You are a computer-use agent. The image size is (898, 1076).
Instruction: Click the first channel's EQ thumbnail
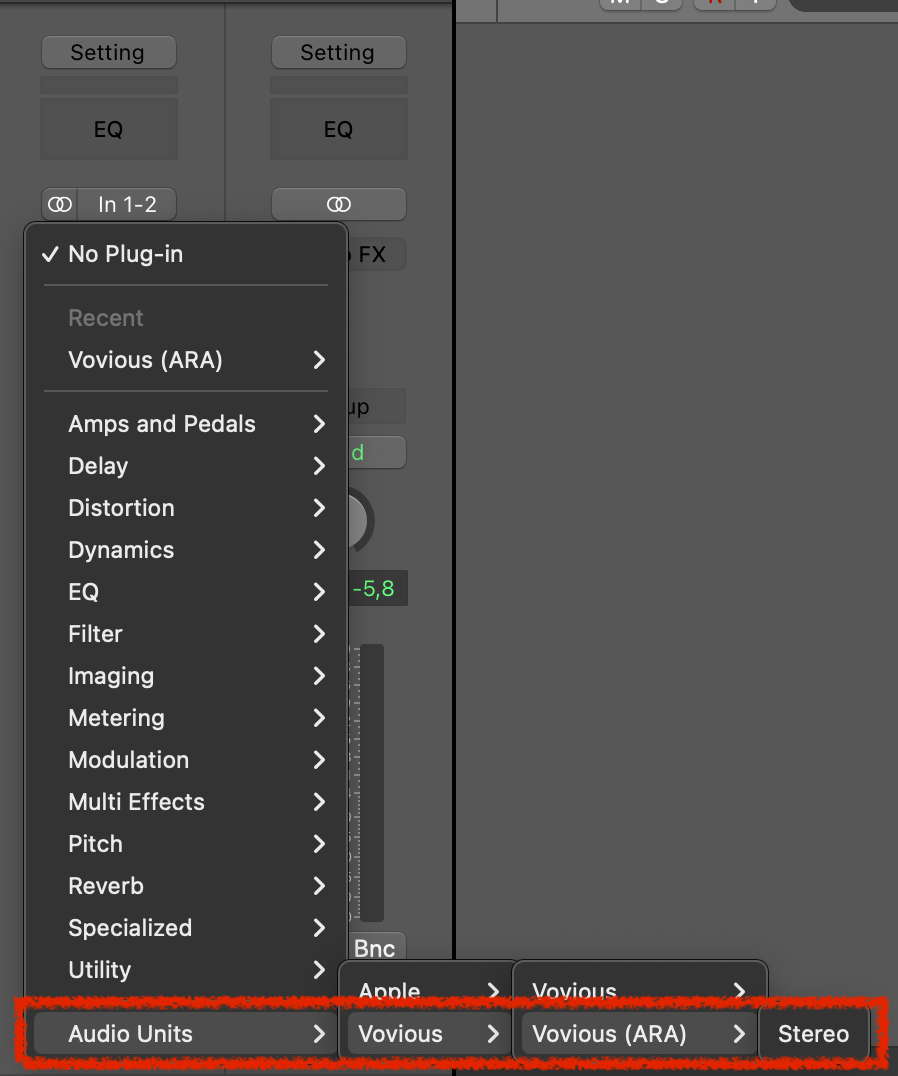[108, 129]
